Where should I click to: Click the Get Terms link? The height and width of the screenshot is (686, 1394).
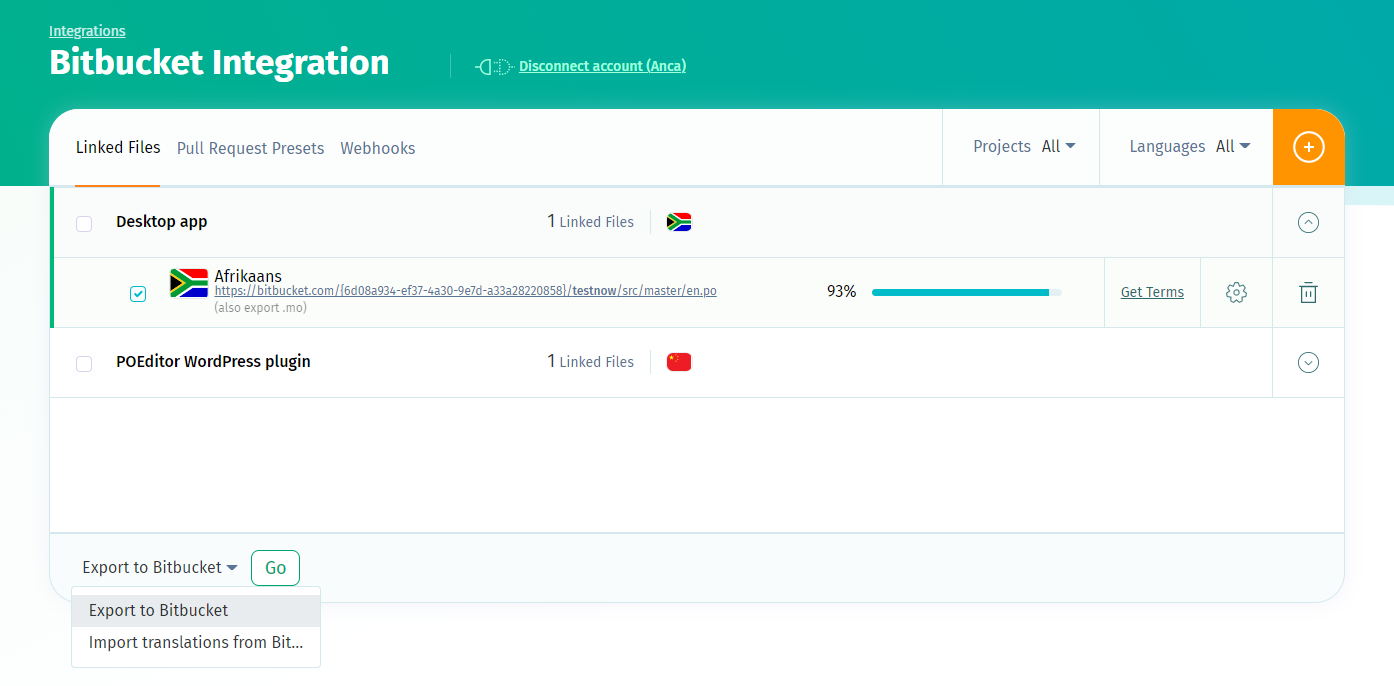1152,292
